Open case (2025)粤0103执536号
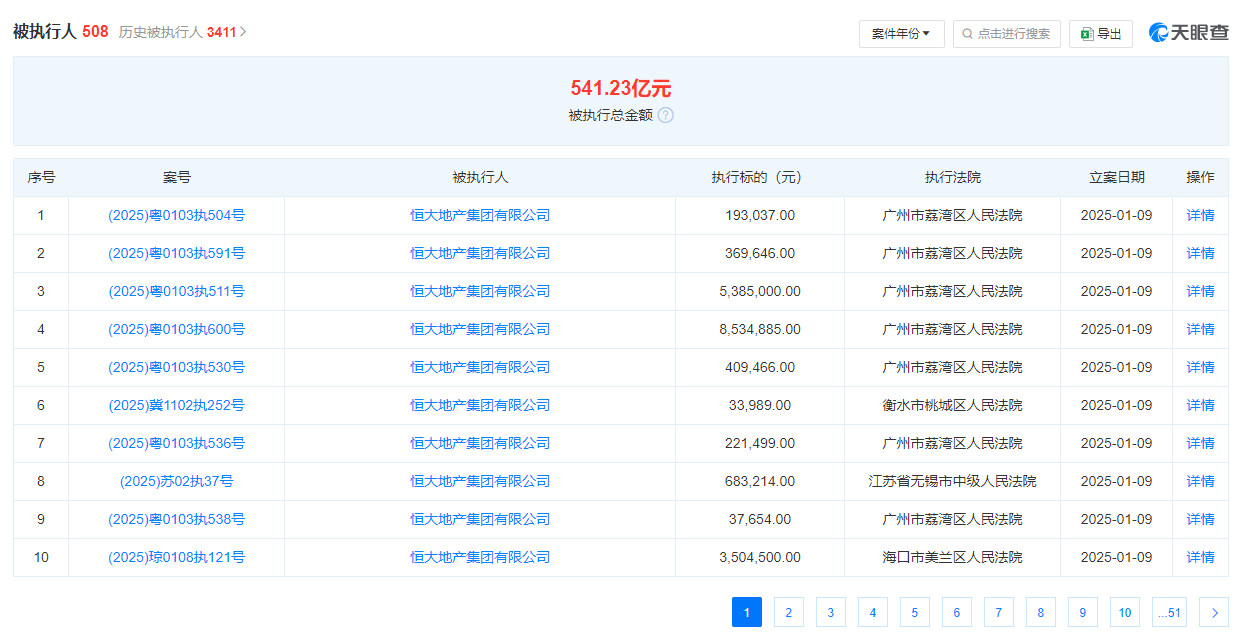Screen dimensions: 1238x641 tap(177, 443)
